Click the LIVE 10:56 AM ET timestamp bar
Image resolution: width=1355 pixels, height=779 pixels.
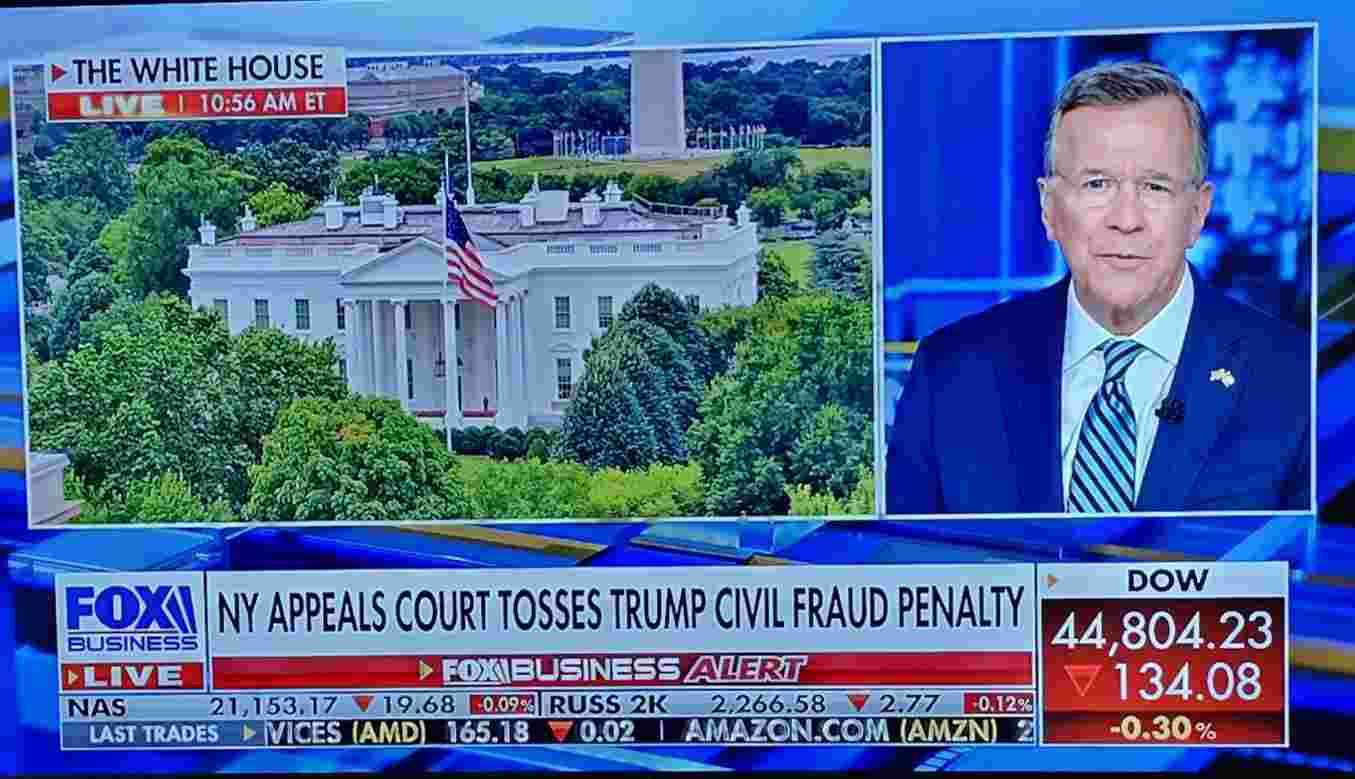pos(196,103)
